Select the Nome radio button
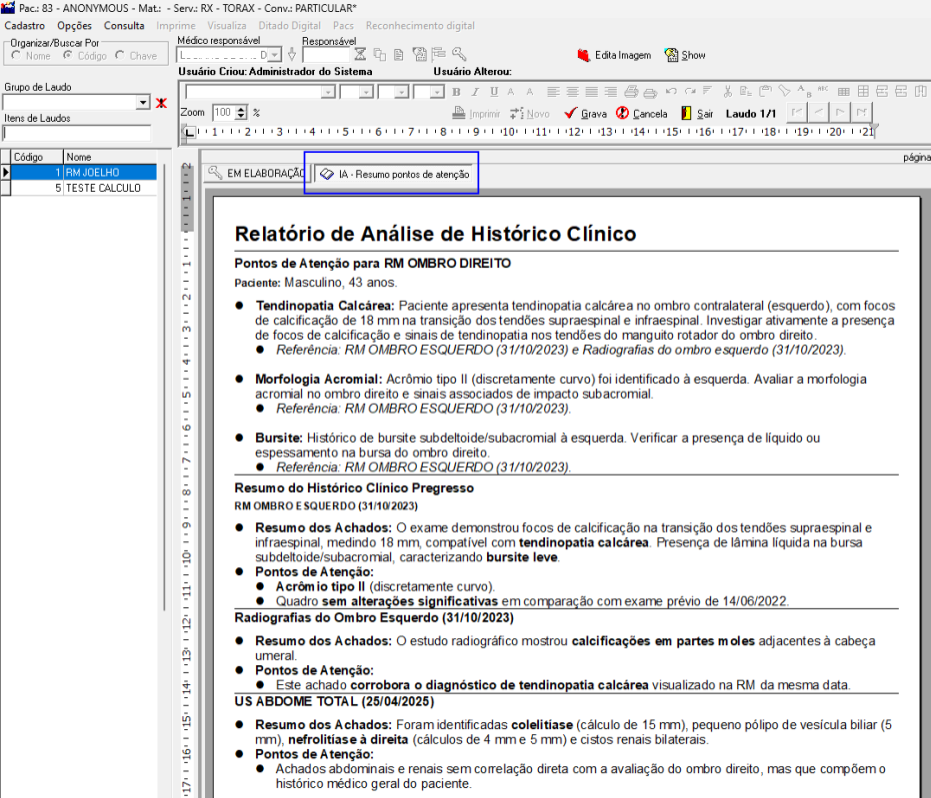The height and width of the screenshot is (798, 931). point(17,56)
